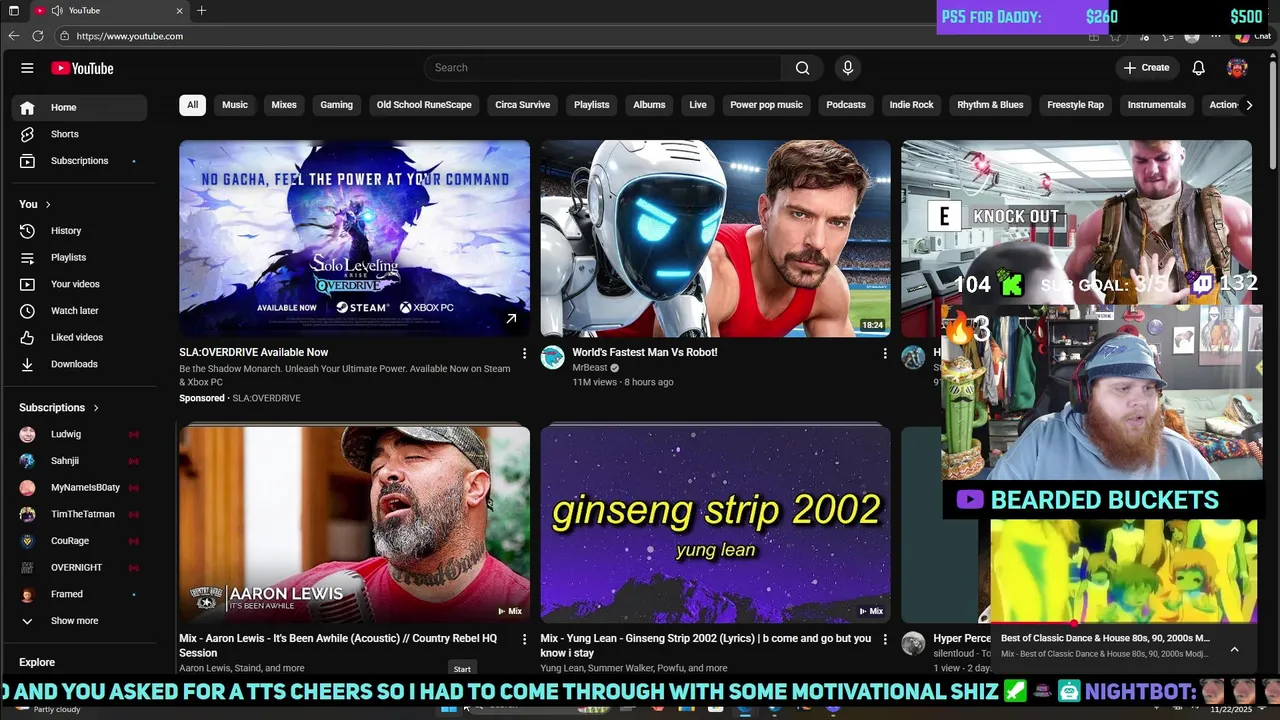Go to Home in the sidebar
Screen dimensions: 1280x720
(x=79, y=107)
